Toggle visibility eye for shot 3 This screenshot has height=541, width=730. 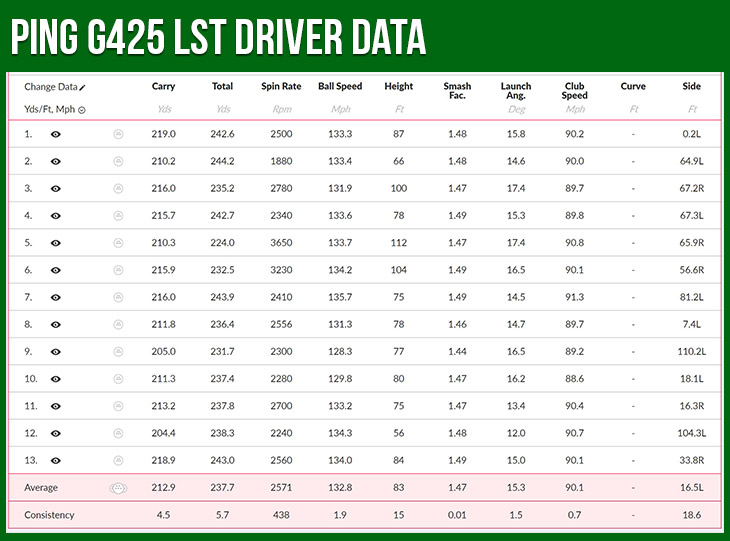coord(56,189)
